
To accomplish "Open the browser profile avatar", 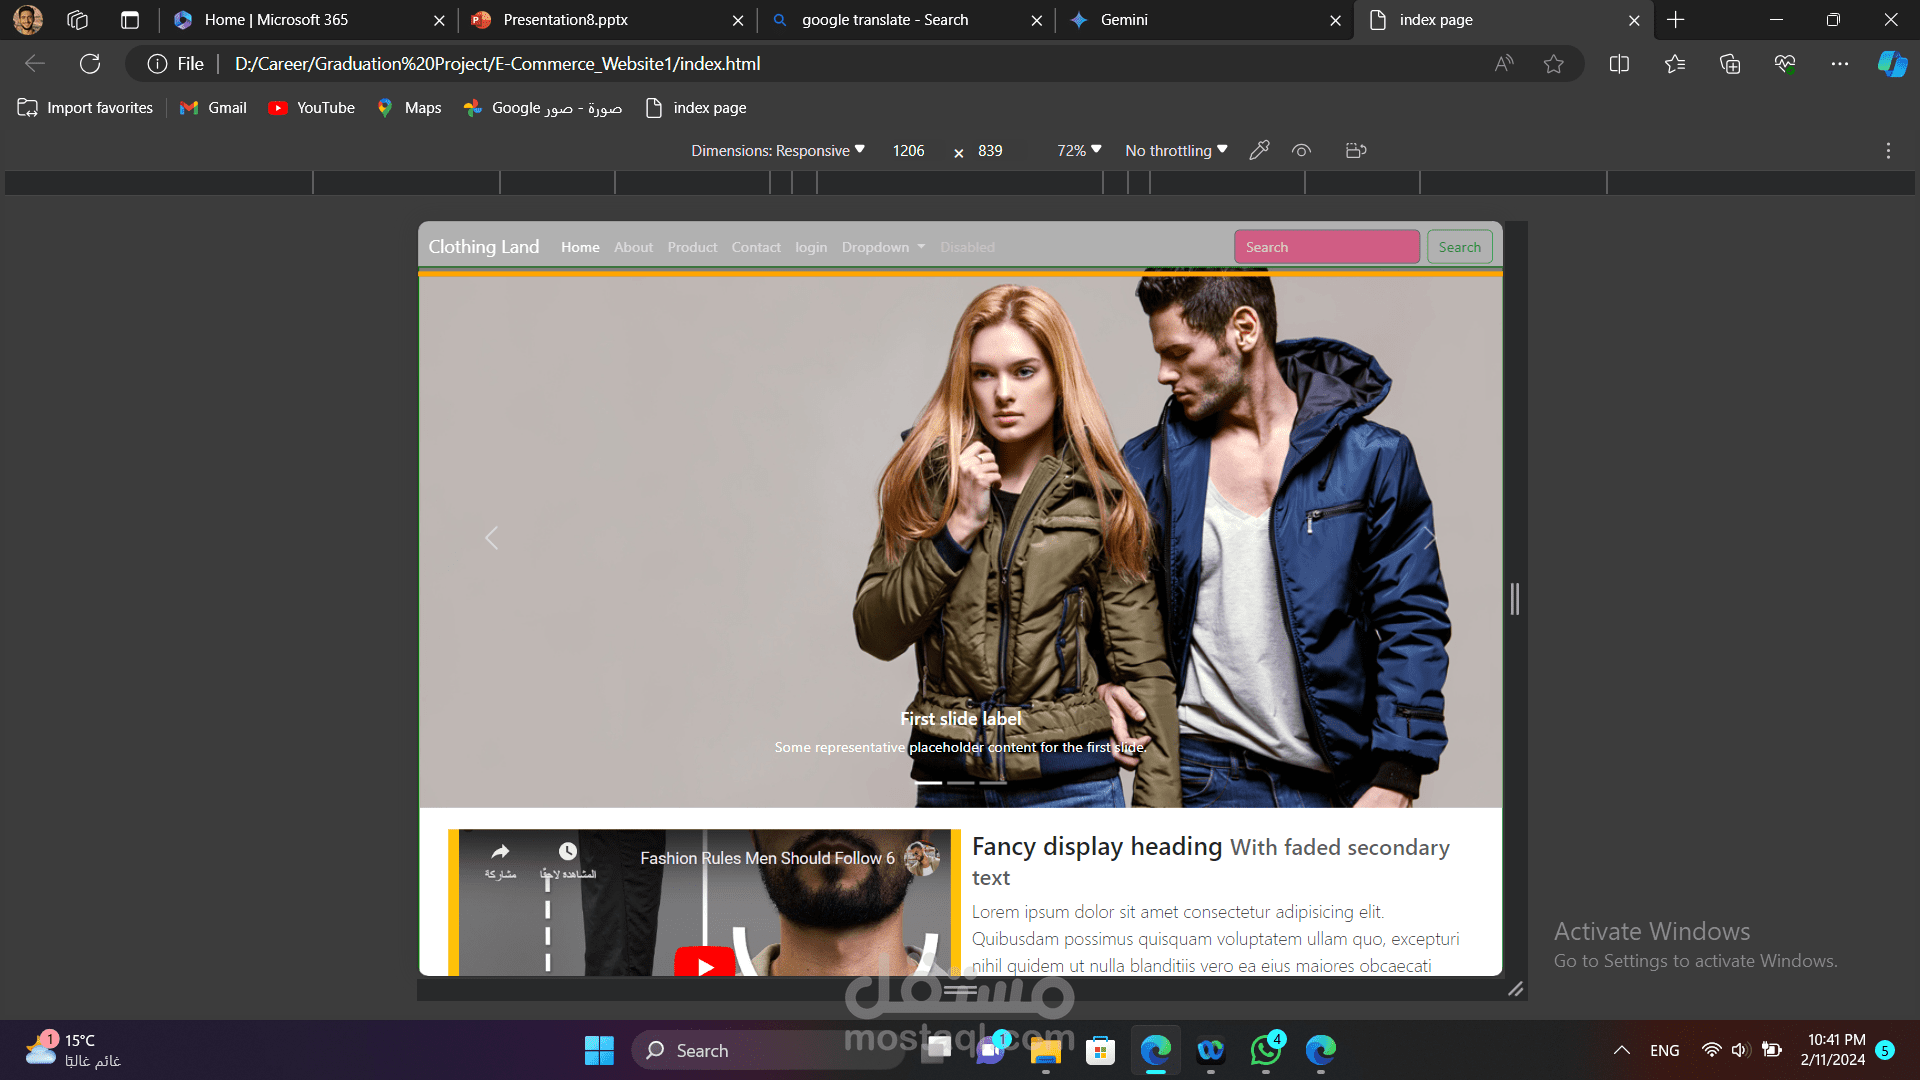I will point(28,20).
